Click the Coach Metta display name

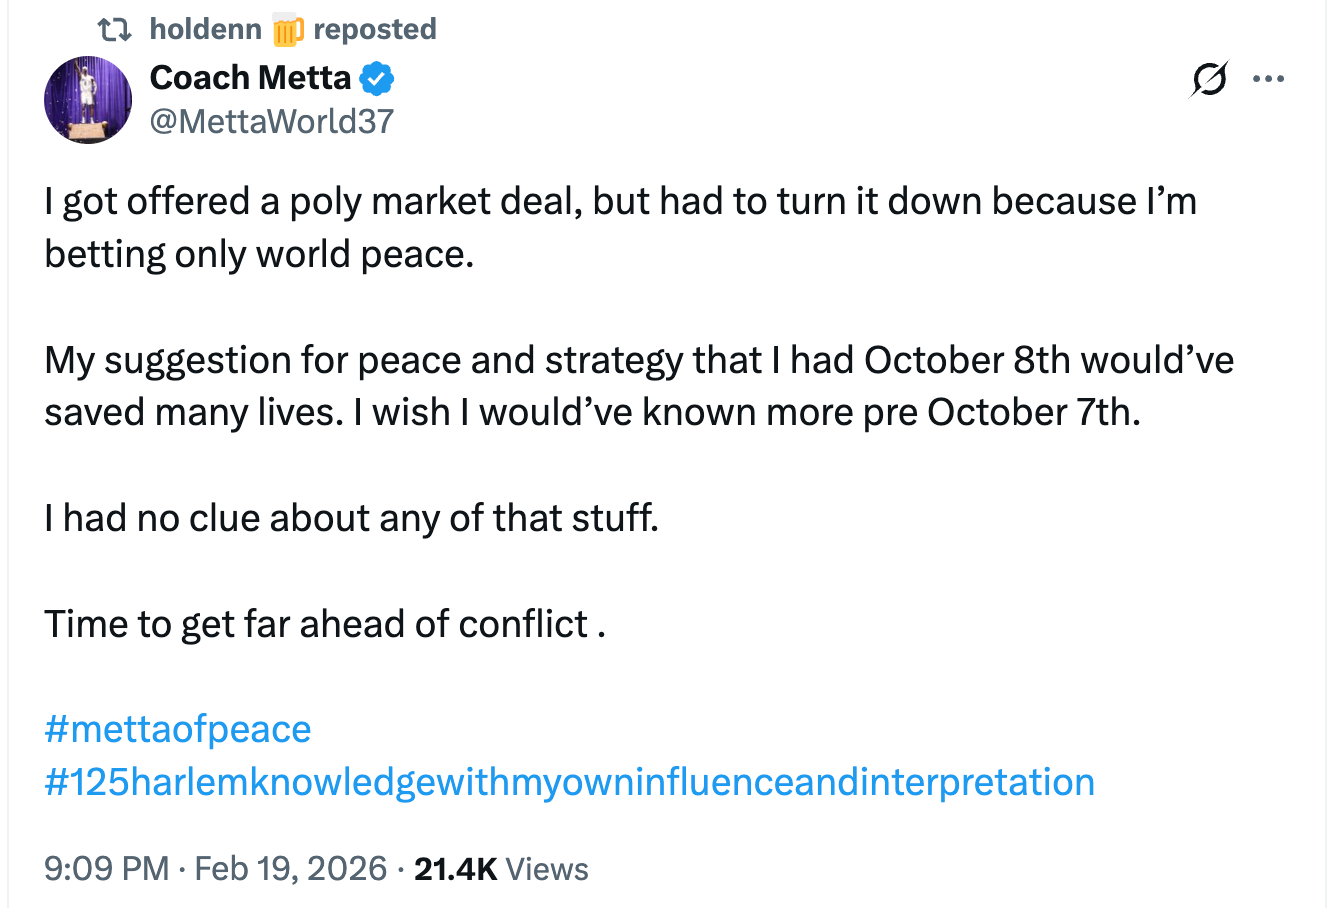pos(250,78)
